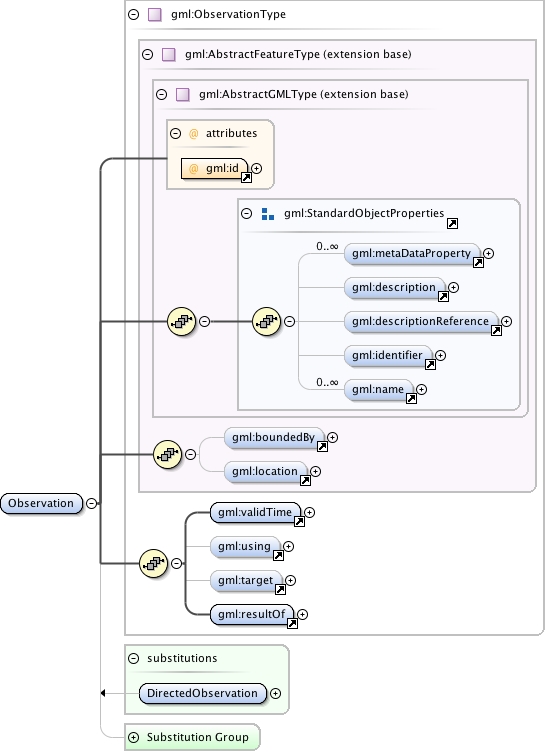Click the gml:ObservationType complex type square icon
Image resolution: width=546 pixels, height=754 pixels.
[154, 14]
